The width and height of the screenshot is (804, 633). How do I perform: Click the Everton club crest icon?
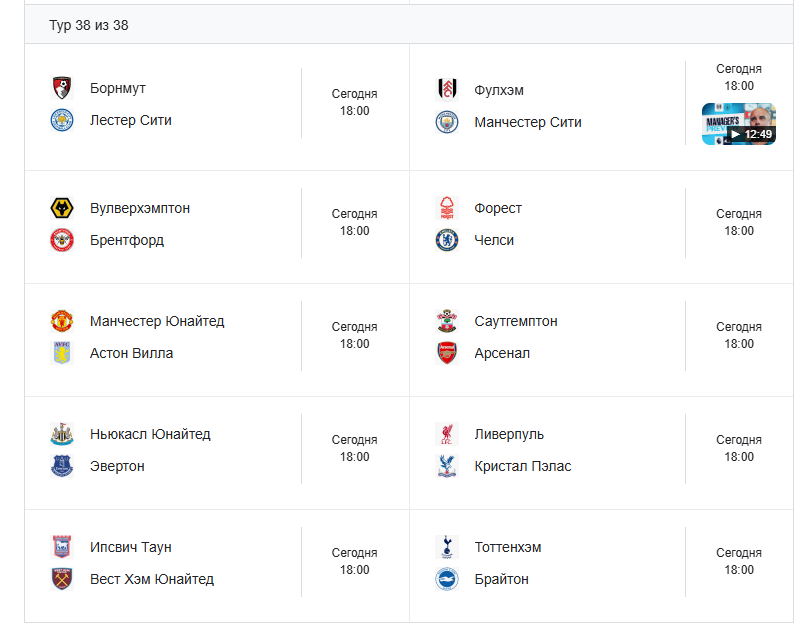[62, 466]
